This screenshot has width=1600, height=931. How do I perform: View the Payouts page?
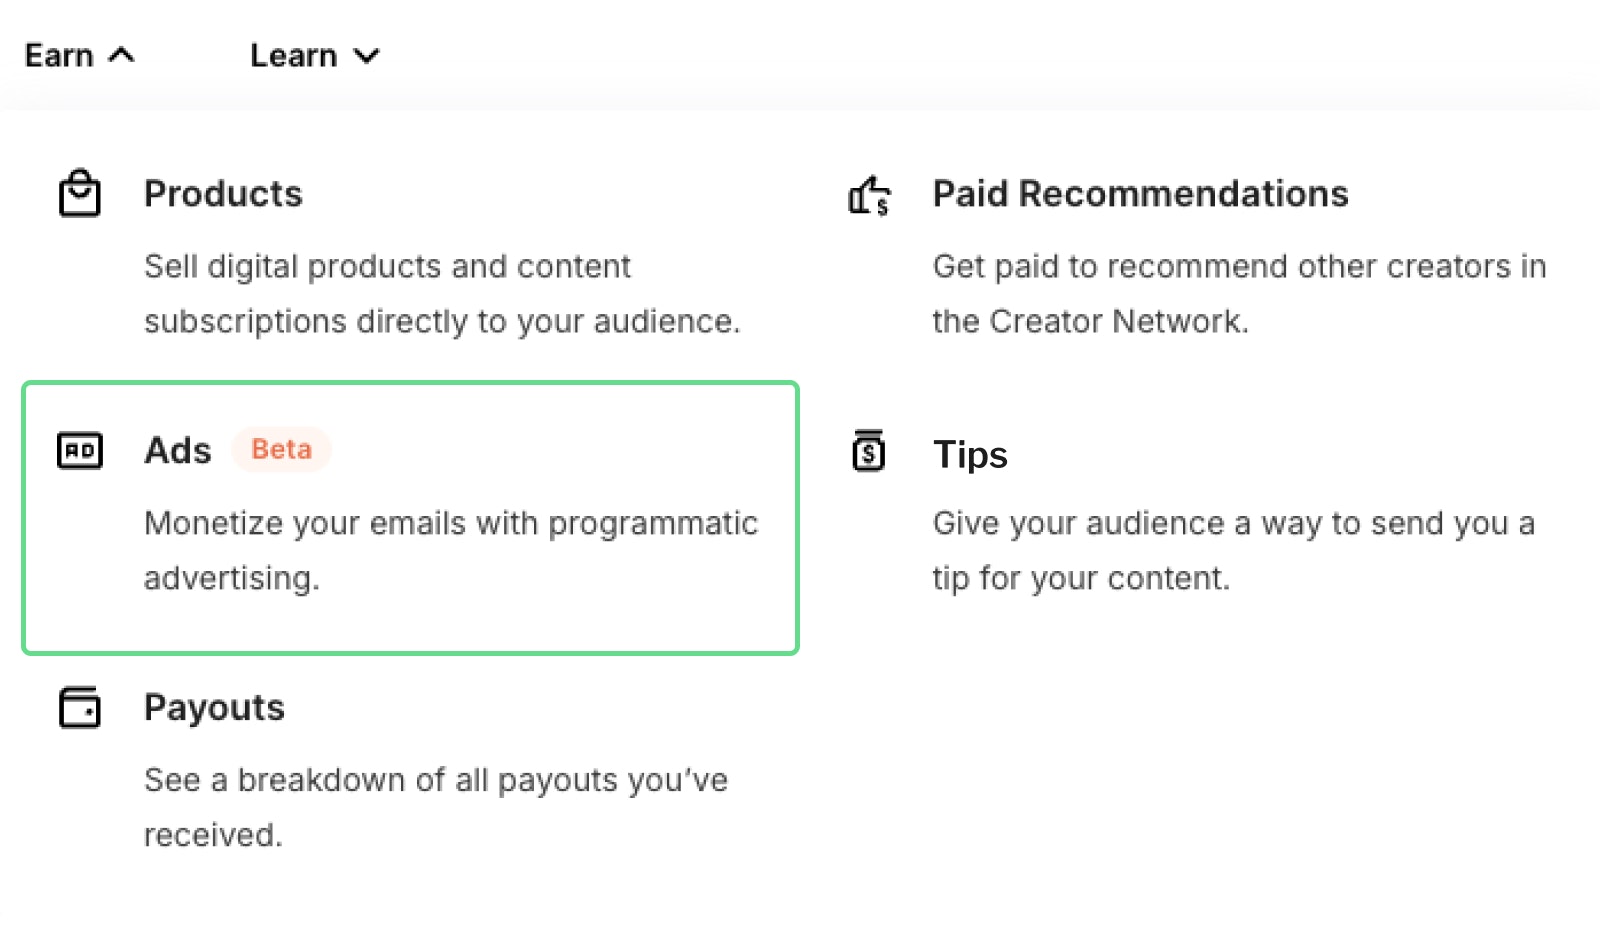[x=214, y=708]
